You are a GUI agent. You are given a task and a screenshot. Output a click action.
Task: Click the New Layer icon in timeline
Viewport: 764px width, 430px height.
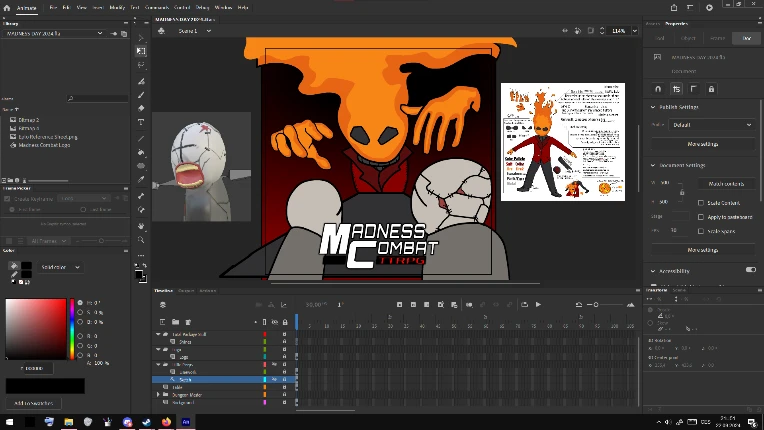[x=163, y=322]
